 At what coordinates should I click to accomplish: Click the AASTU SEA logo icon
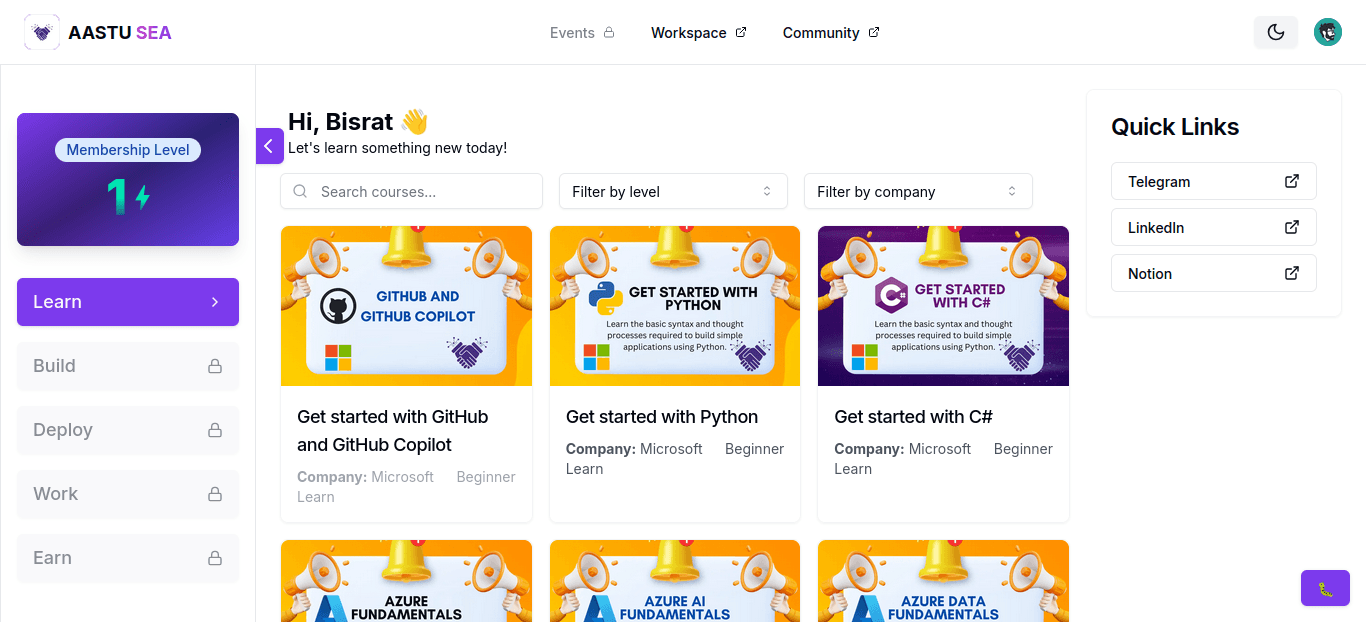(x=42, y=32)
